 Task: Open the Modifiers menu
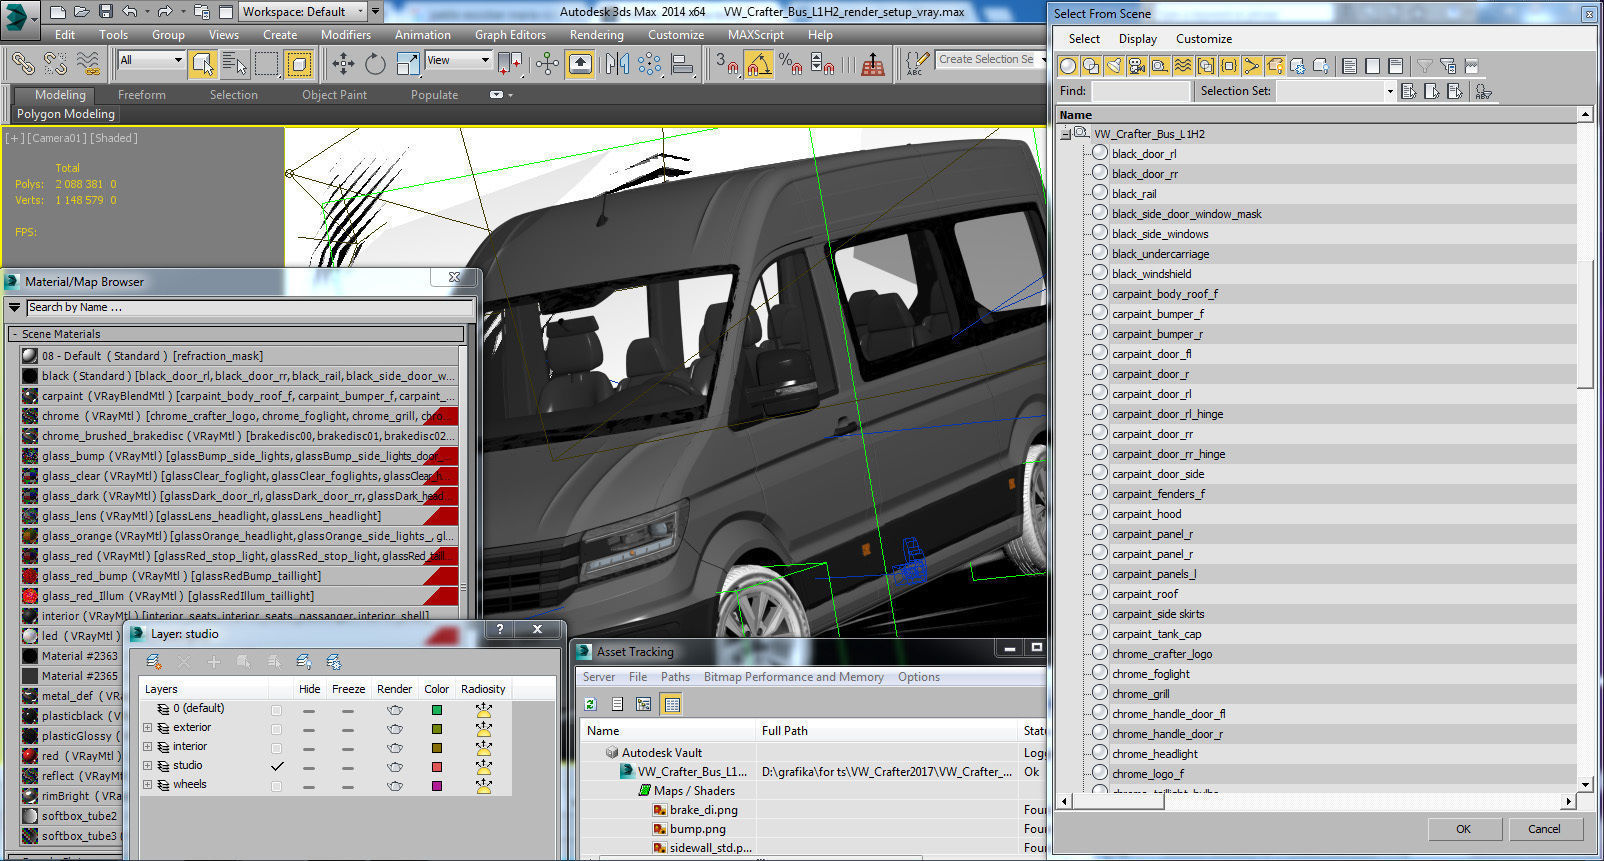pos(346,35)
